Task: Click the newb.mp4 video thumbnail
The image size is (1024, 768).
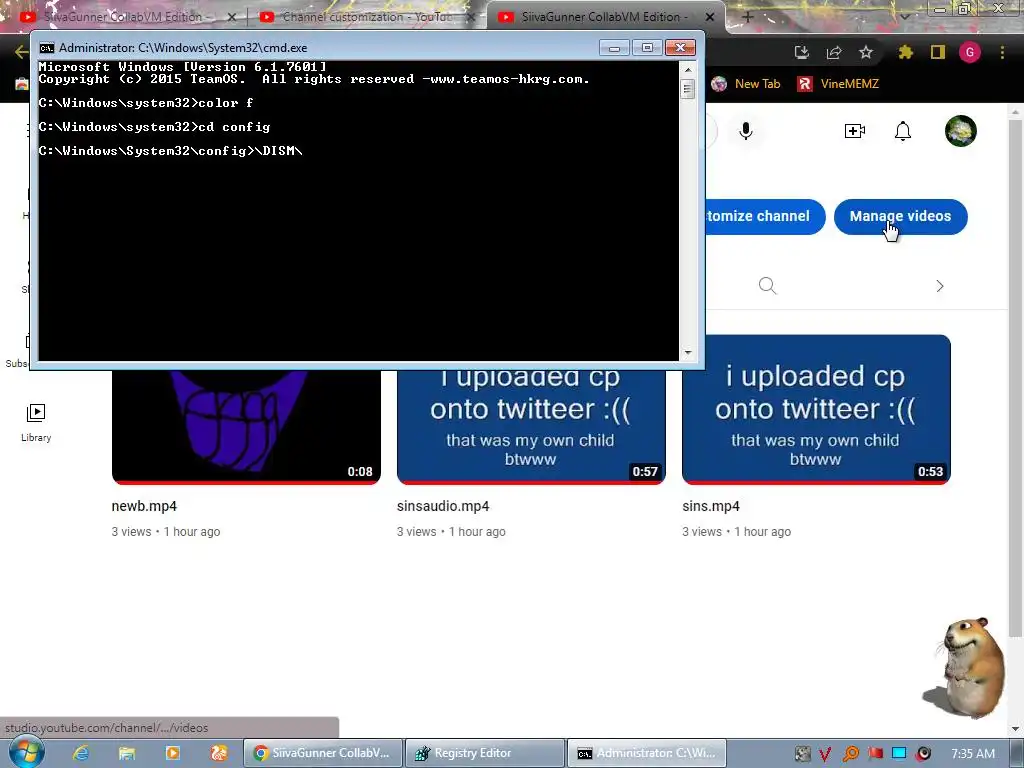Action: tap(246, 427)
